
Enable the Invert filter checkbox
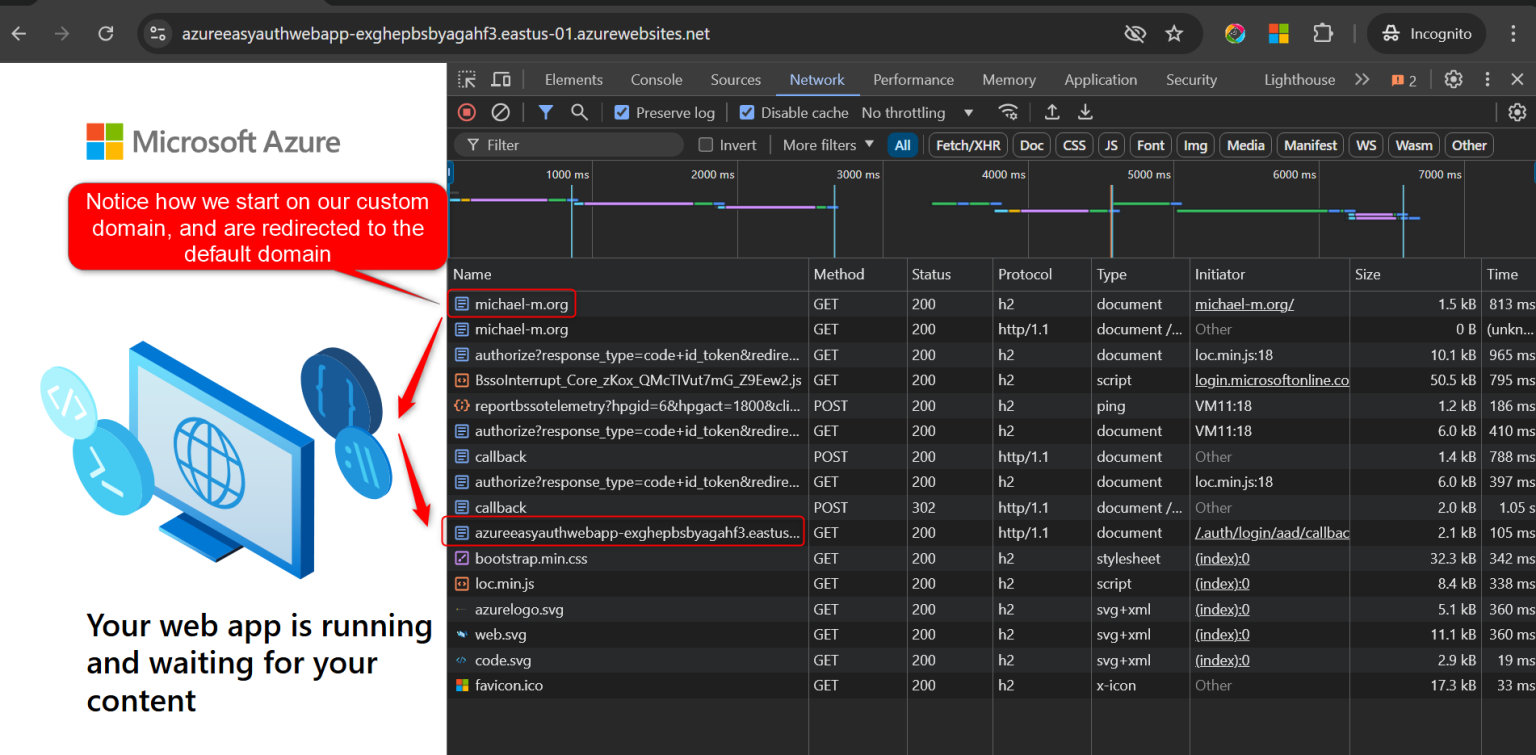pyautogui.click(x=706, y=145)
